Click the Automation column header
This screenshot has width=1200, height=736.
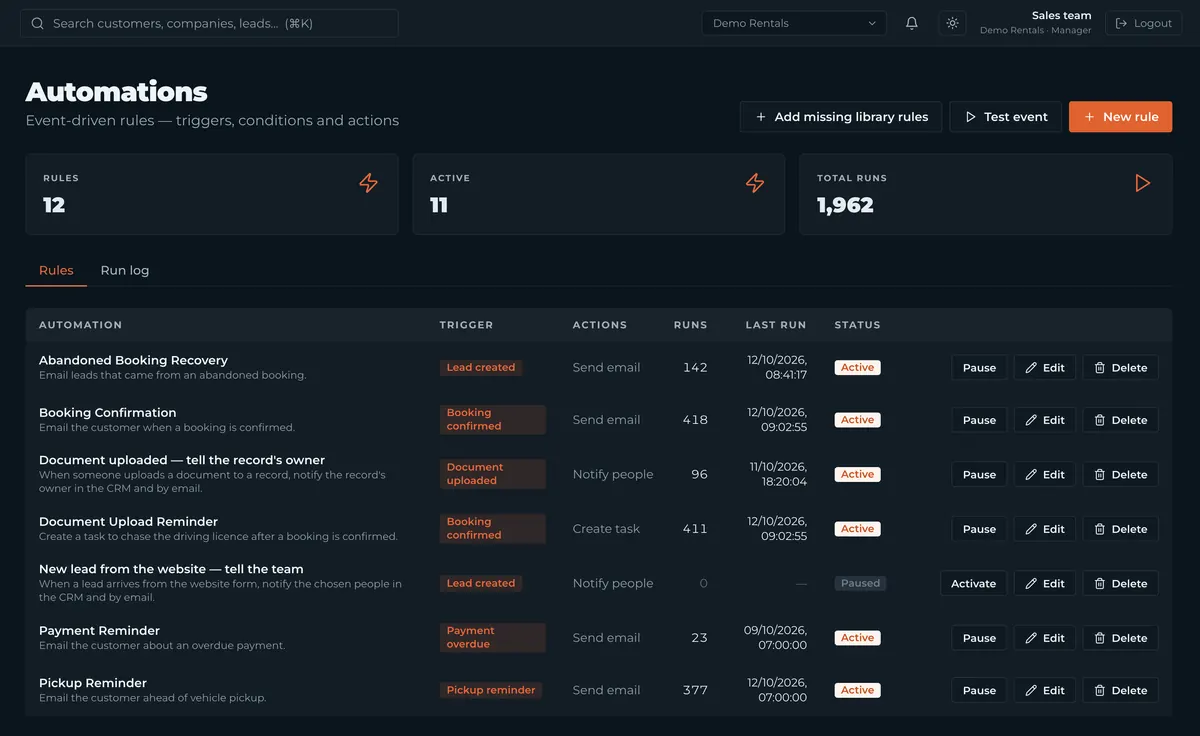click(80, 325)
